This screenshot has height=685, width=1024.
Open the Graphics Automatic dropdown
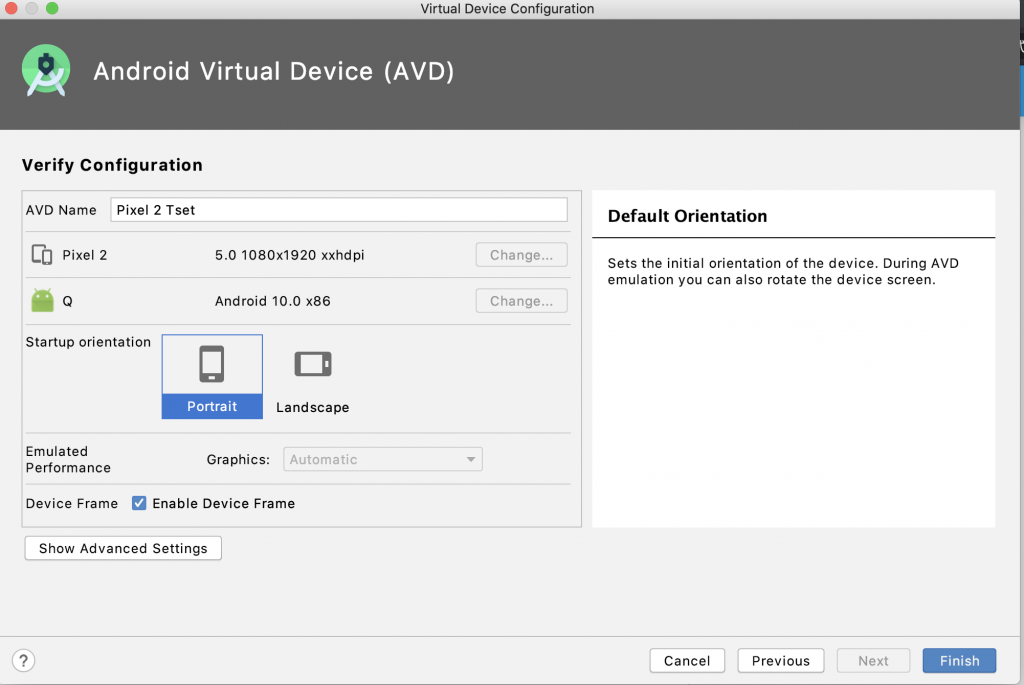(383, 459)
